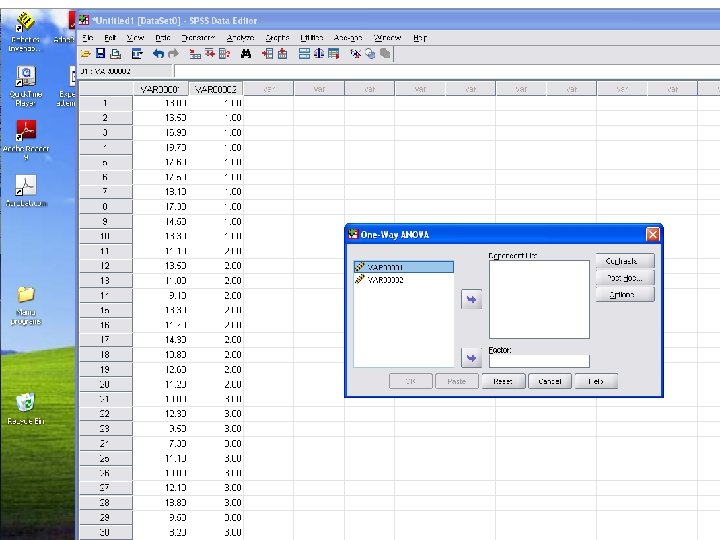
Task: Click the Reset button
Action: (503, 381)
